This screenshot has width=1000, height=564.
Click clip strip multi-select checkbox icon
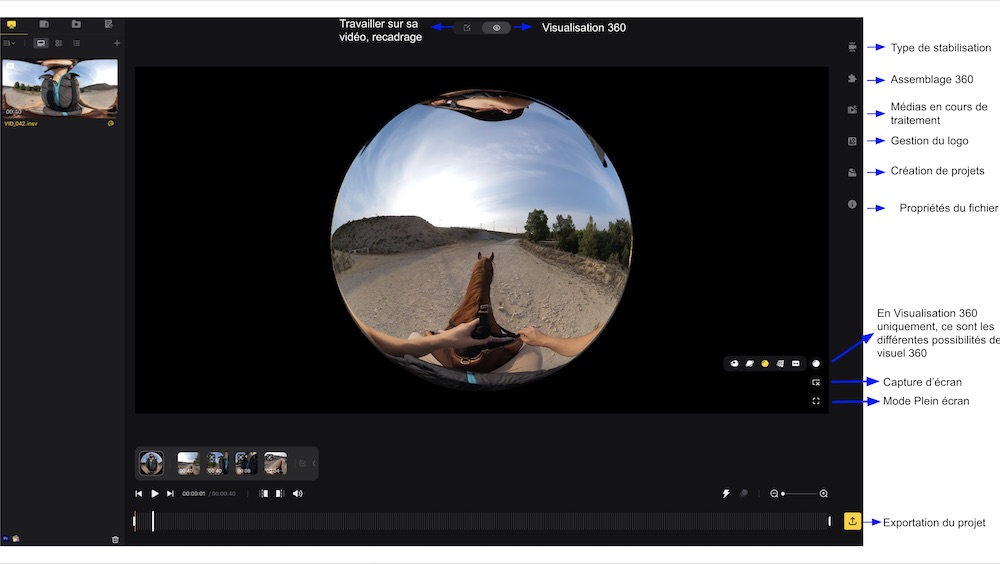point(302,463)
